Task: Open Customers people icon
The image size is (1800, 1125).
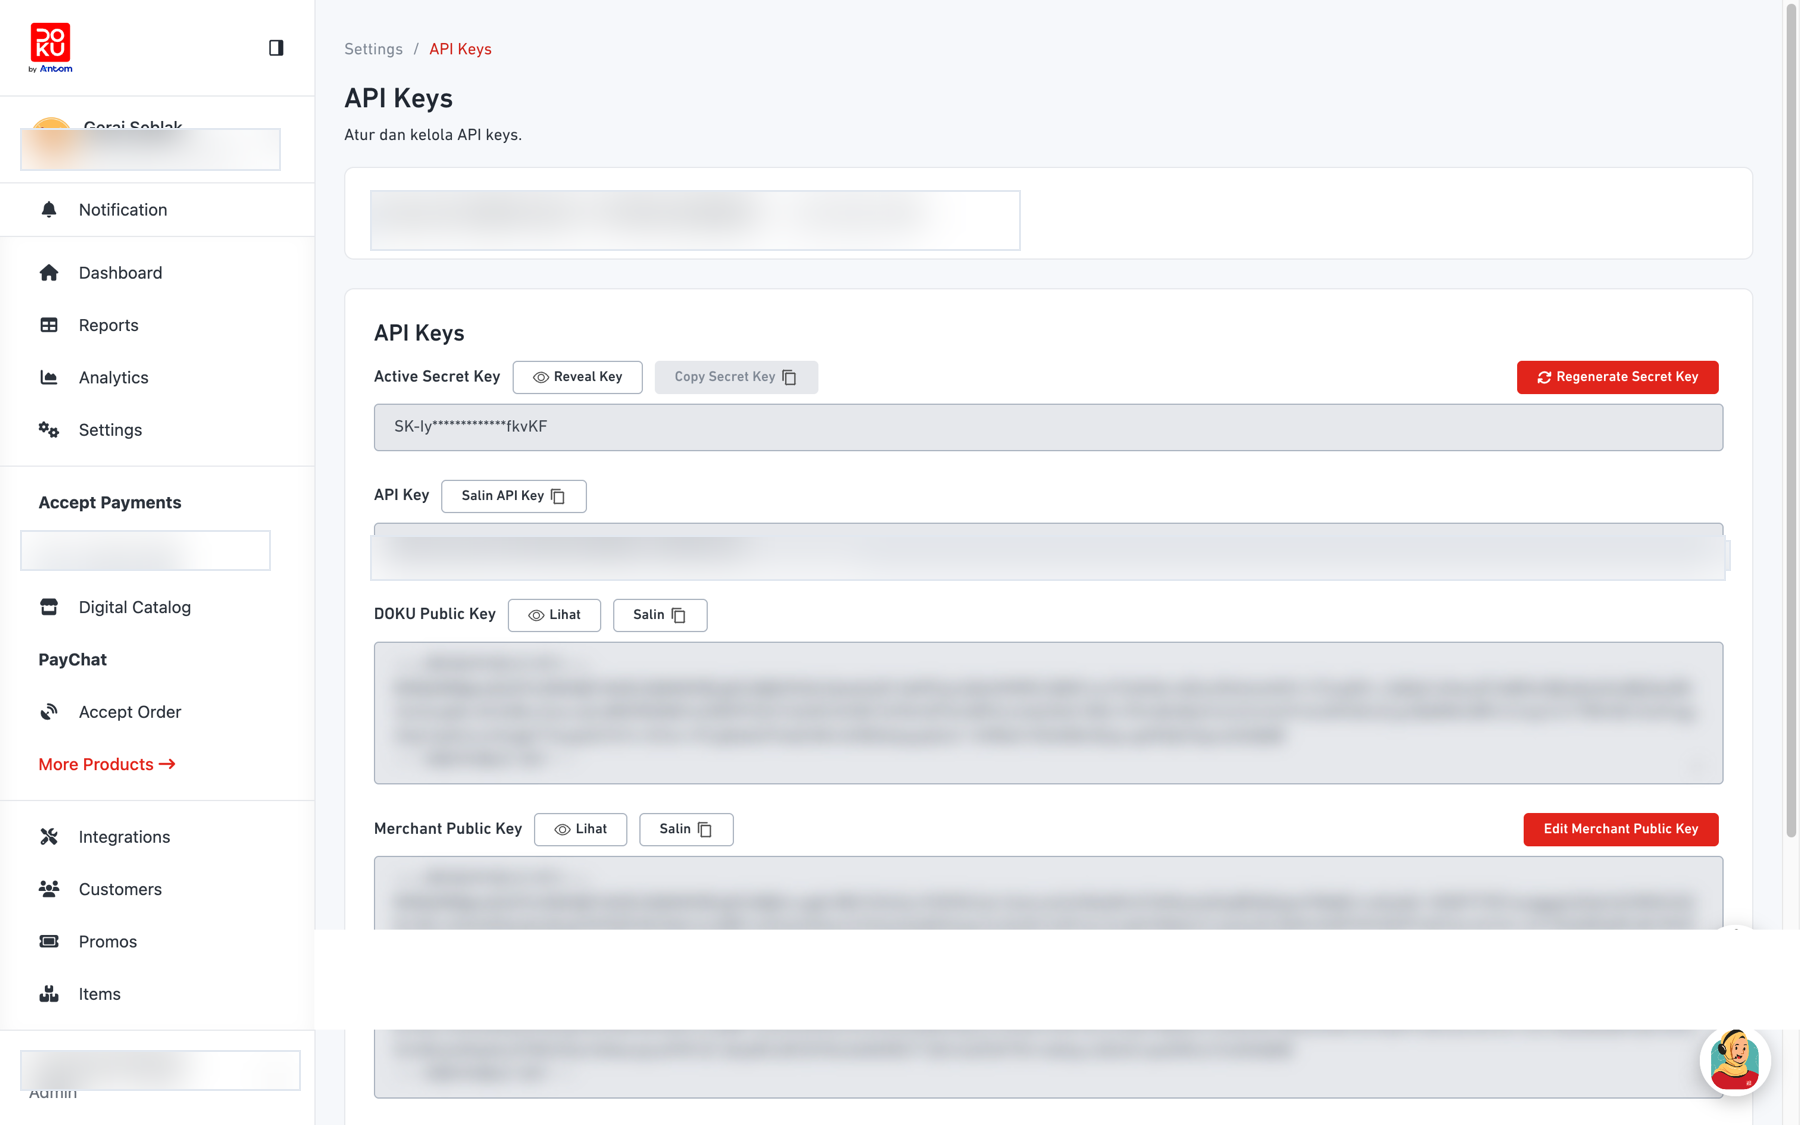Action: 49,889
